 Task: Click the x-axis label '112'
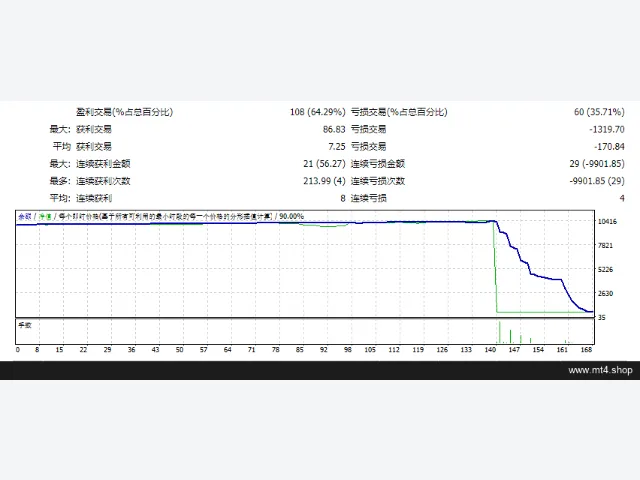[x=394, y=350]
